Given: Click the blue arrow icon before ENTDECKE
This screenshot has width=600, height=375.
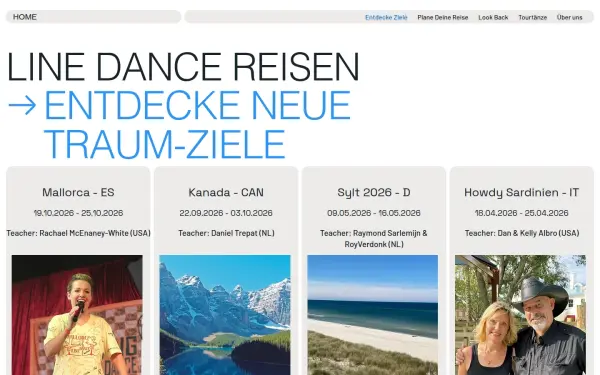Looking at the screenshot, I should tap(23, 104).
